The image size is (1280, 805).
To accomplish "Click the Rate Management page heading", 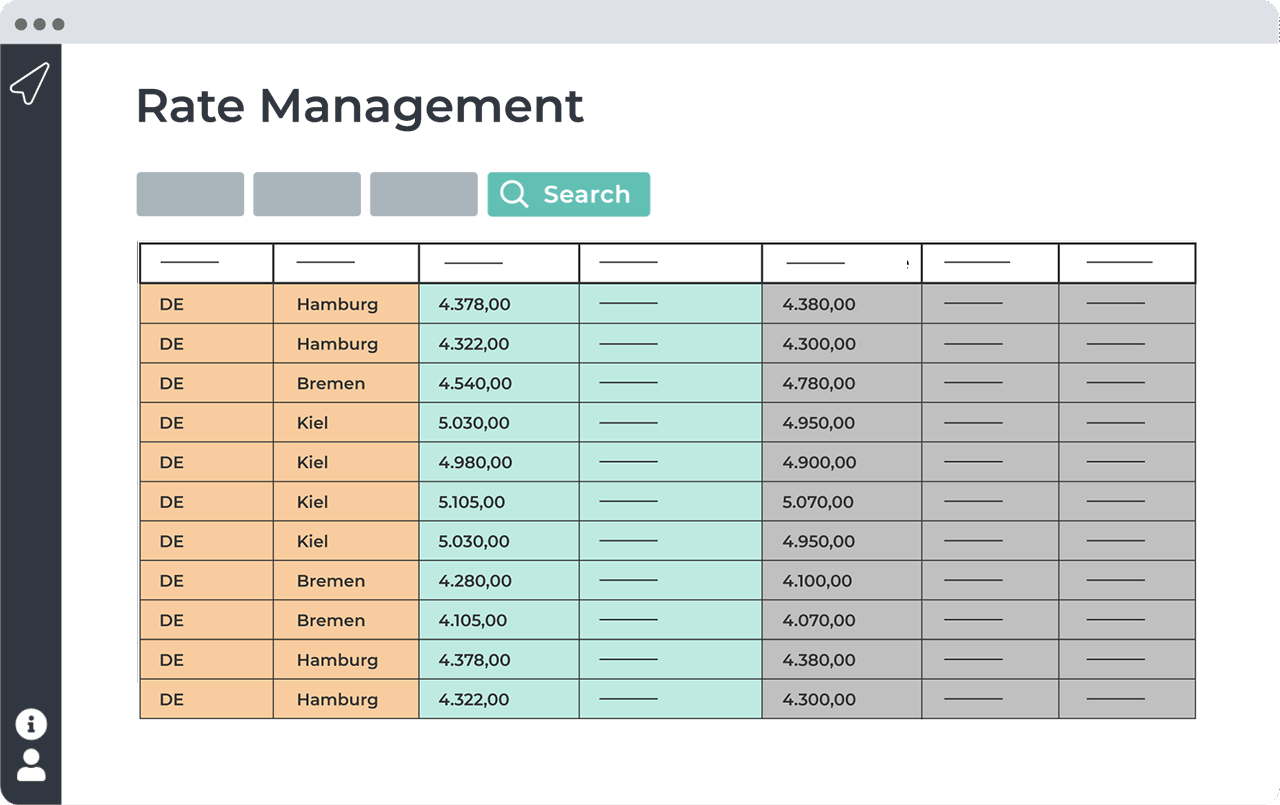I will (359, 105).
